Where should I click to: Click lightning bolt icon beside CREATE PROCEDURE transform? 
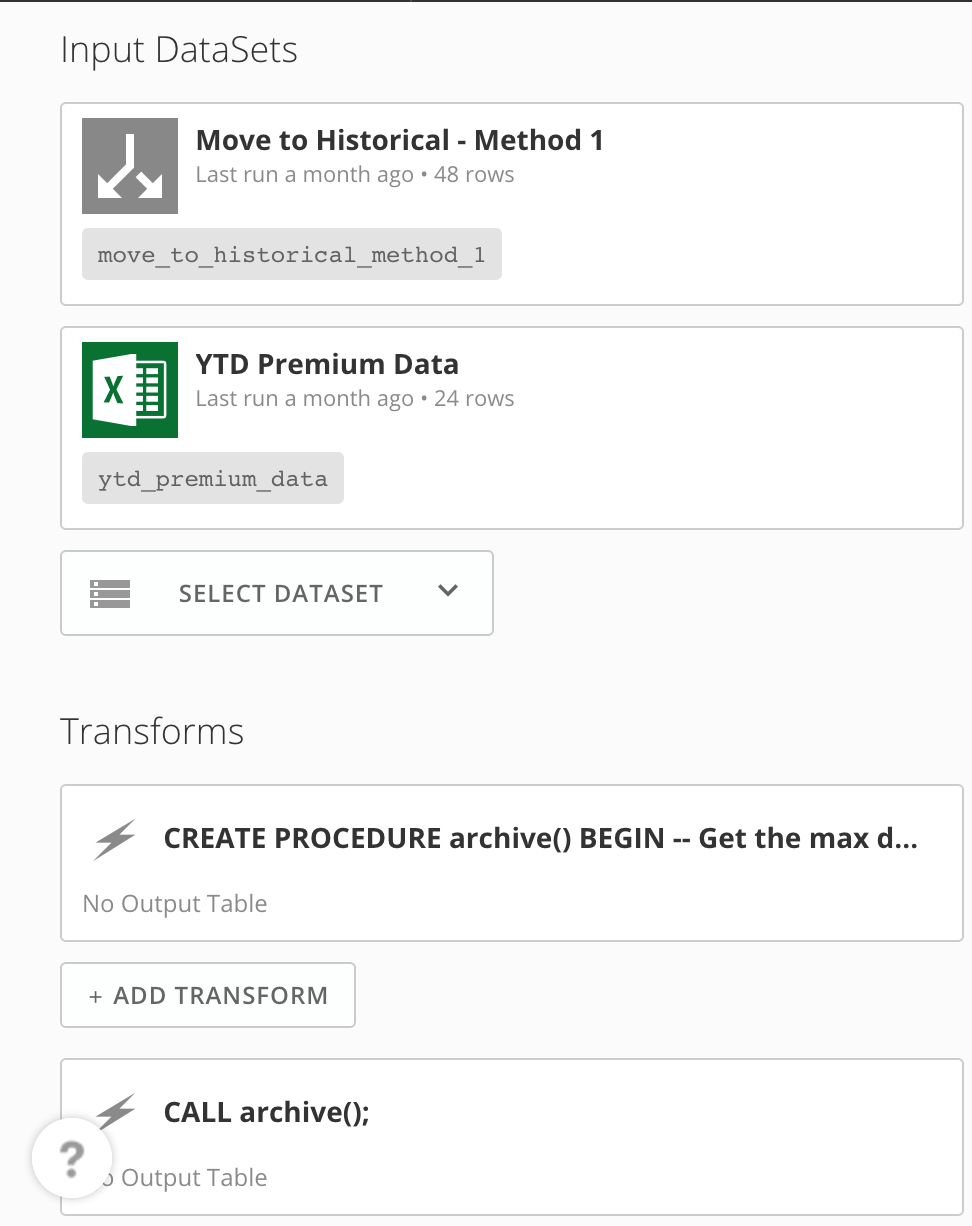[x=114, y=839]
